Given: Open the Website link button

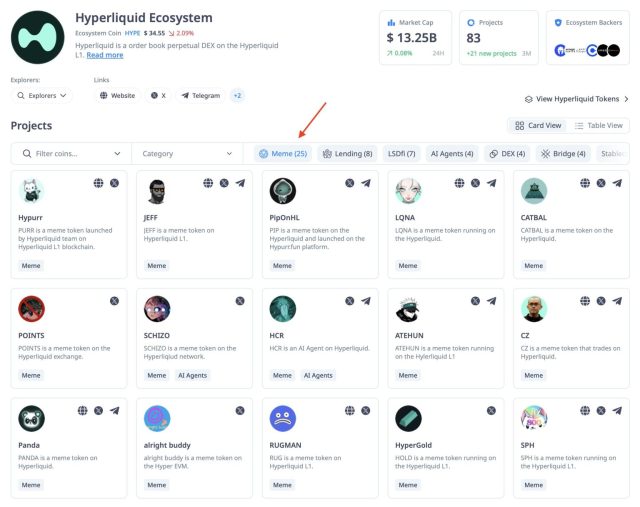Looking at the screenshot, I should [117, 96].
